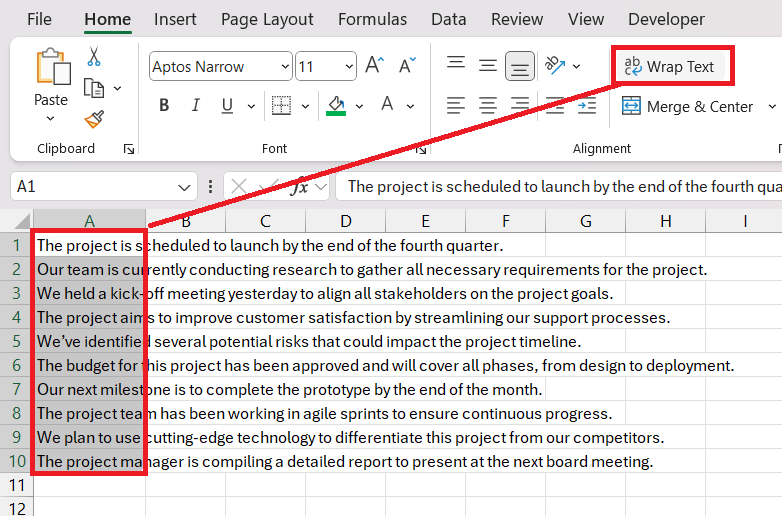
Task: Click Center alignment icon
Action: click(488, 106)
